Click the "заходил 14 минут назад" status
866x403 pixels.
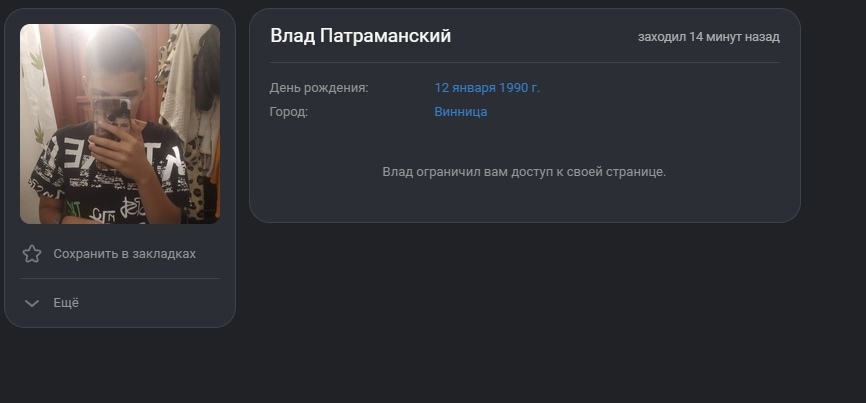coord(708,37)
